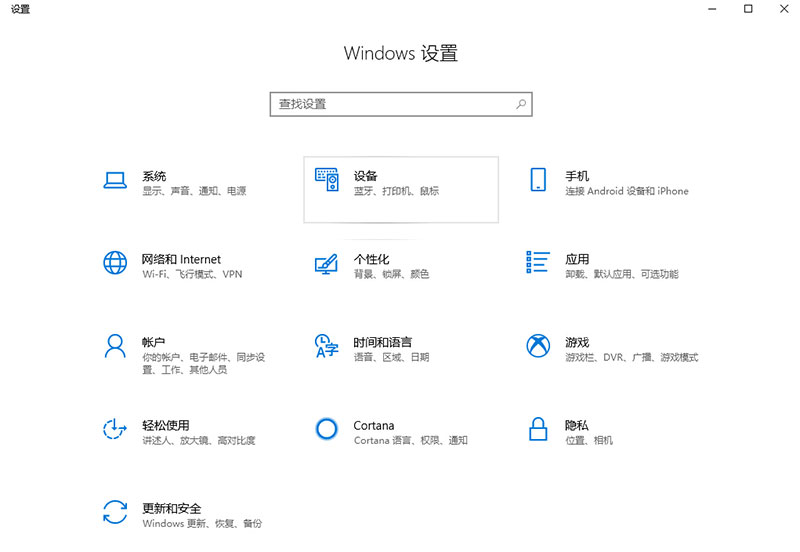Click the text 你的帐户、电子邮件、同步设置
Viewport: 800px width, 552px height.
pos(204,363)
